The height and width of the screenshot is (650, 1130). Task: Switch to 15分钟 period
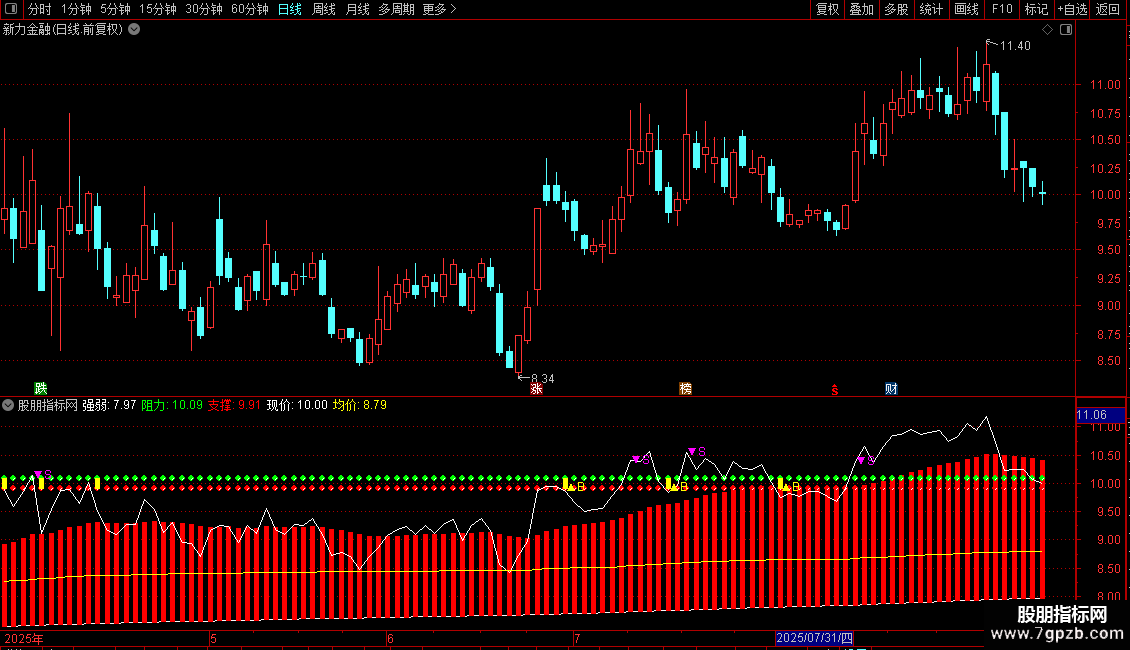click(x=157, y=9)
